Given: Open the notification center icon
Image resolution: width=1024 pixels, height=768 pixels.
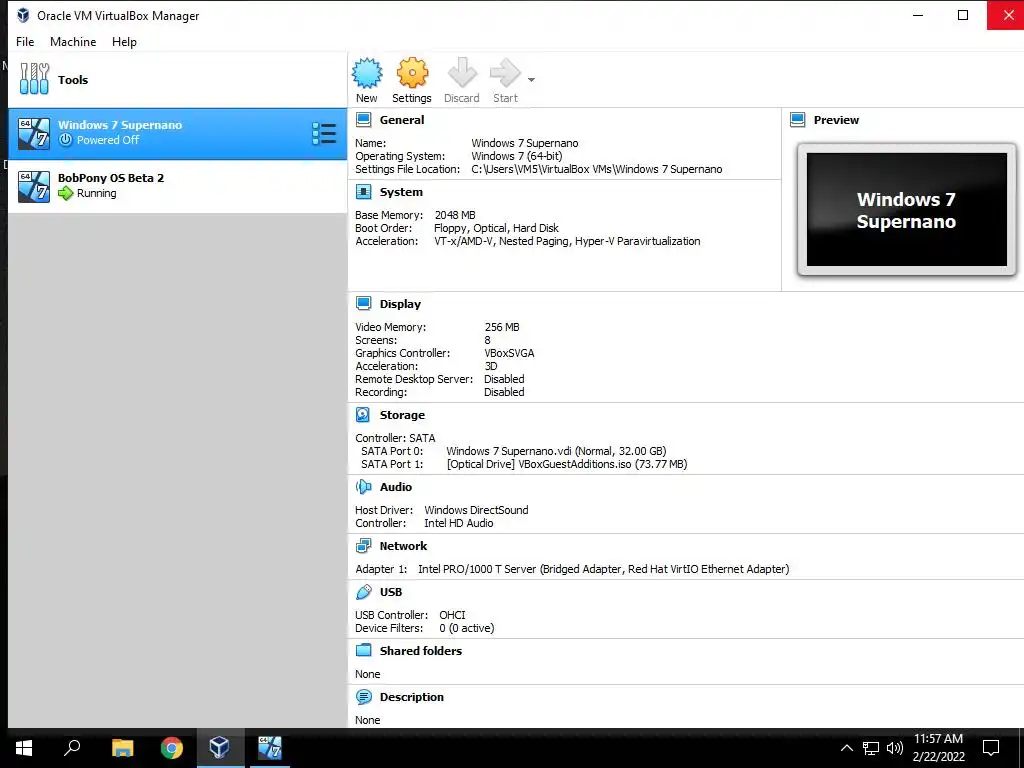Looking at the screenshot, I should tap(991, 748).
